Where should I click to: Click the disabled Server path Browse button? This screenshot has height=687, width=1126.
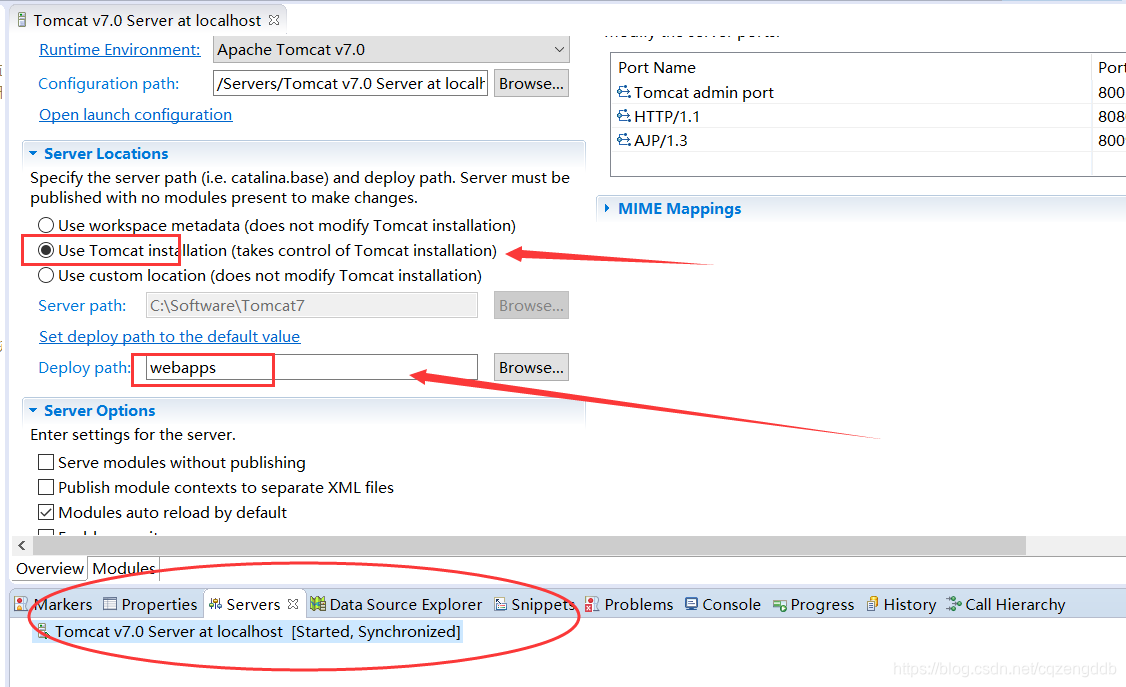point(531,305)
